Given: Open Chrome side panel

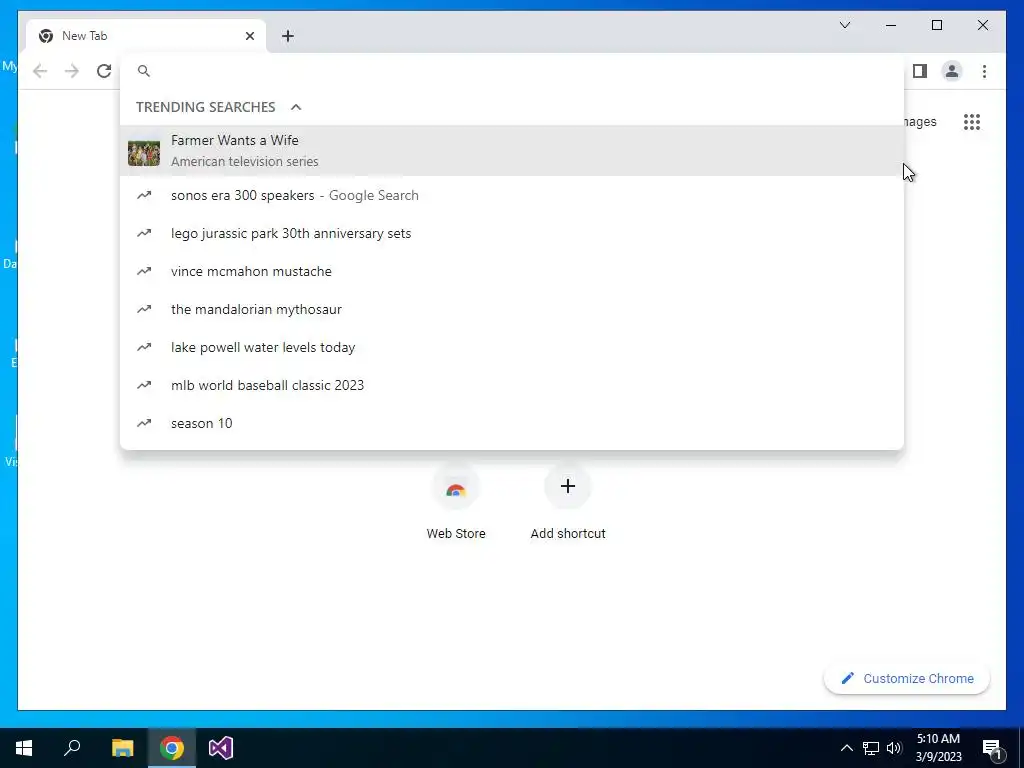Looking at the screenshot, I should (x=920, y=71).
